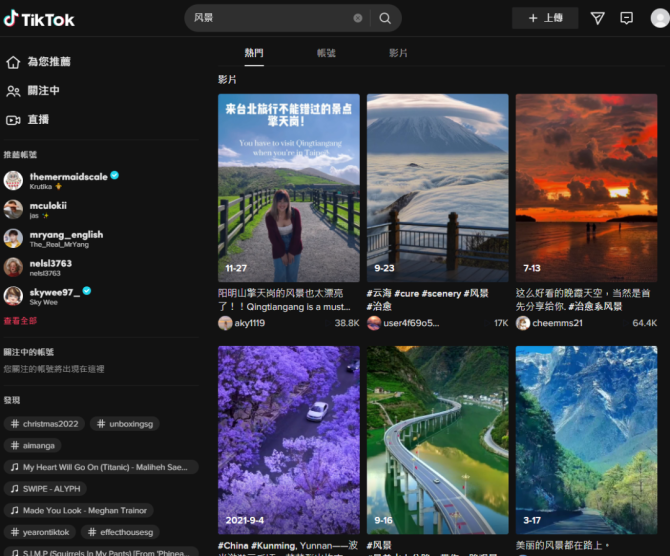The image size is (670, 556).
Task: Open the inbox notification icon
Action: (626, 18)
